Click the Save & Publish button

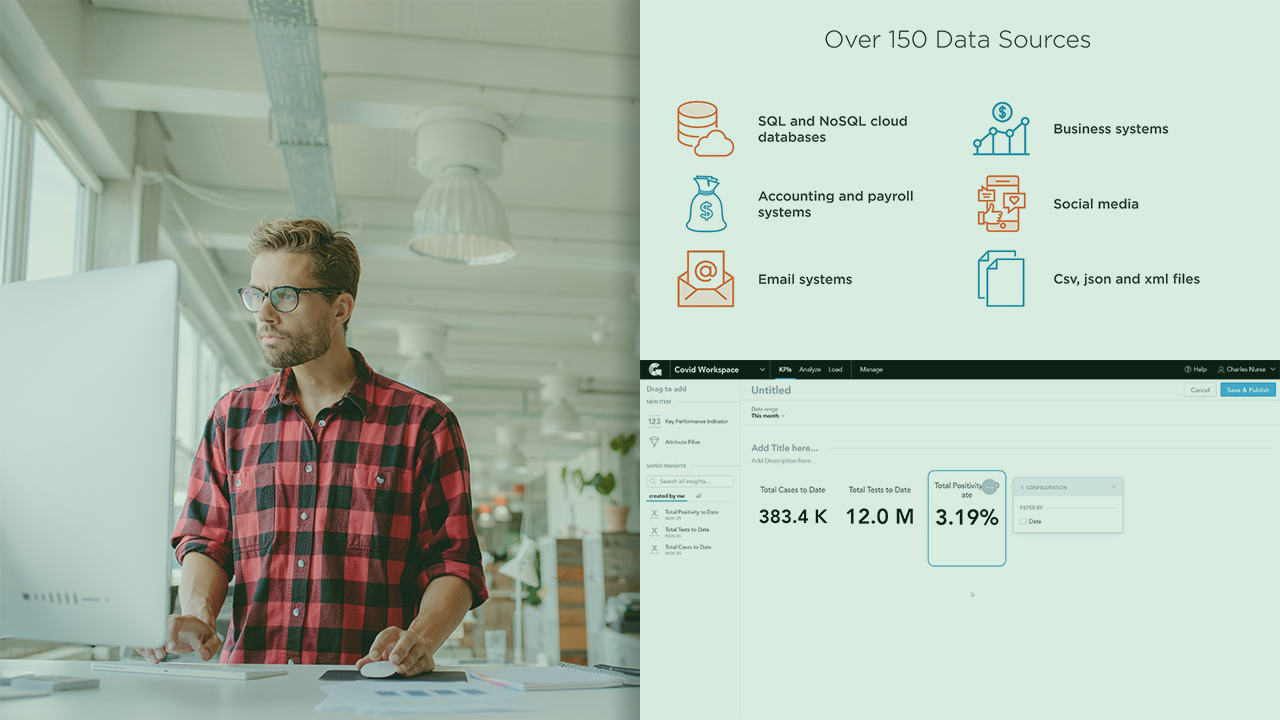coord(1247,390)
